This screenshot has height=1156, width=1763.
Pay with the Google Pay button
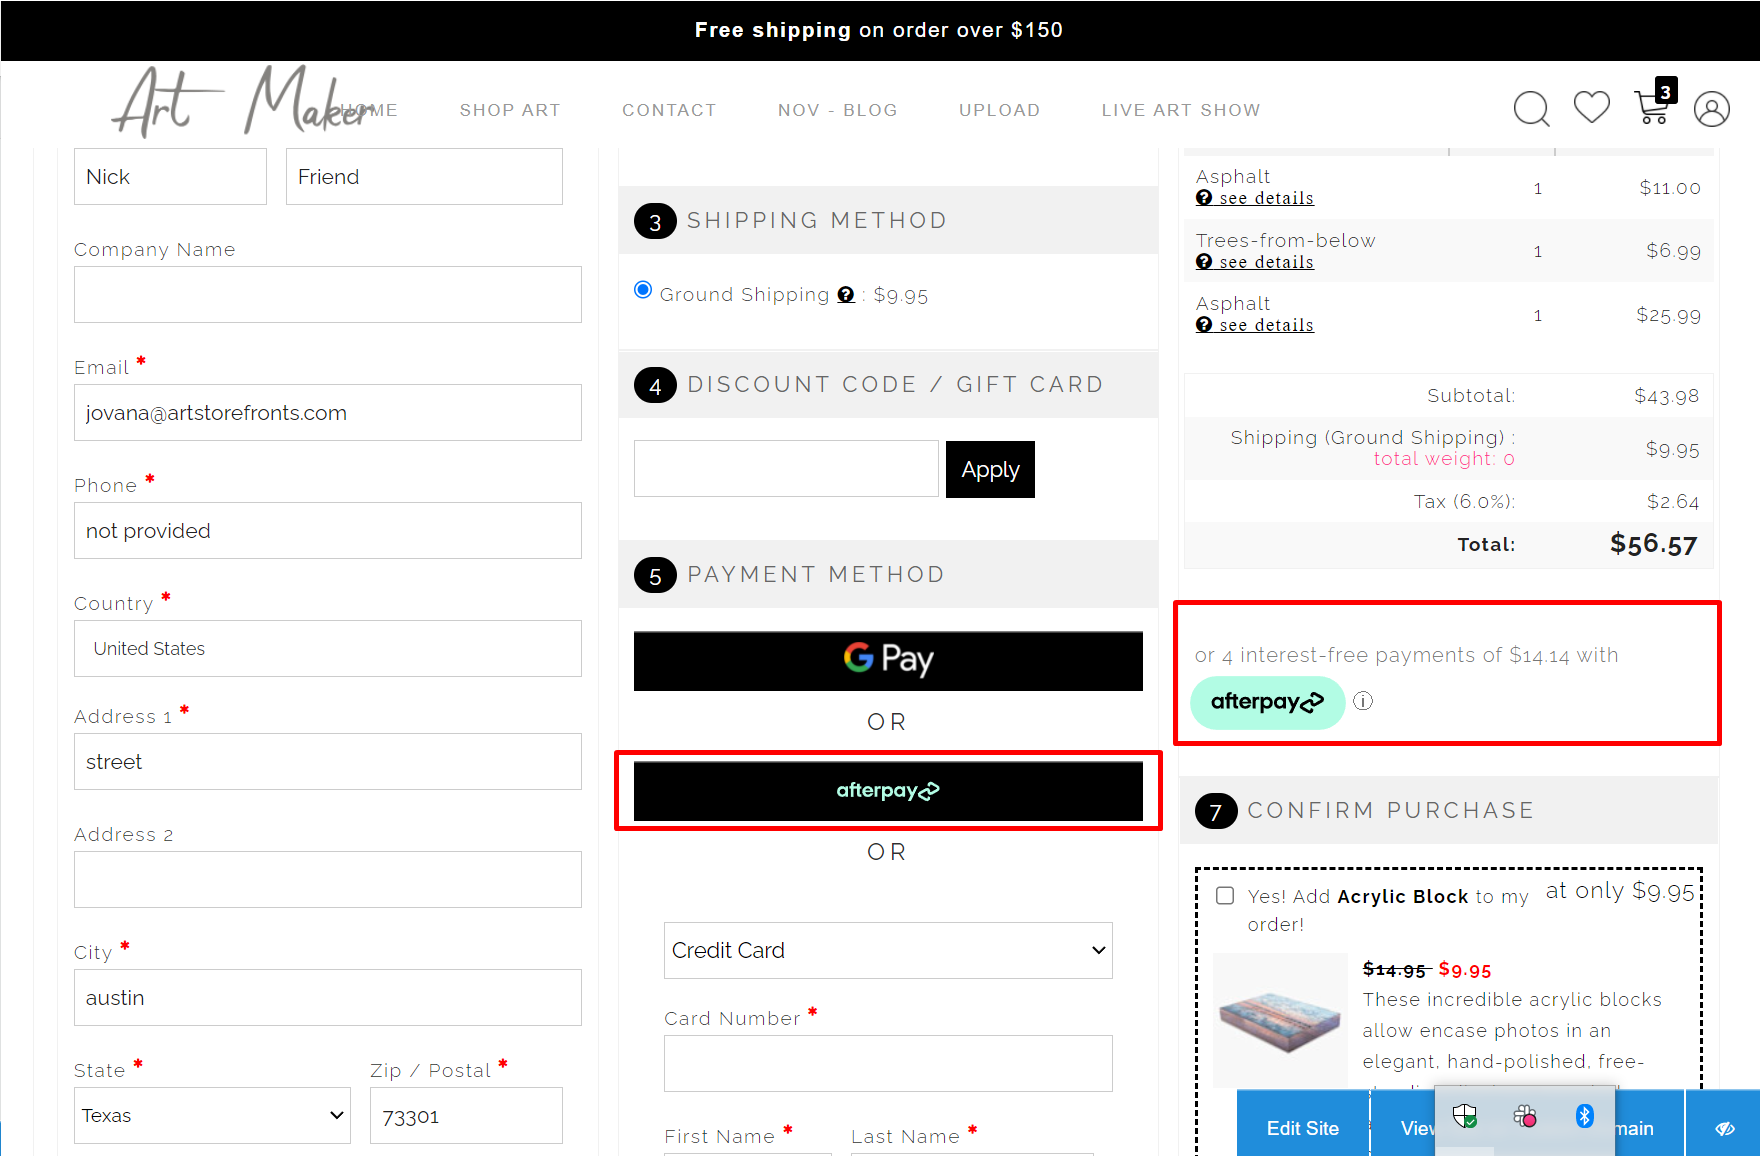(888, 660)
